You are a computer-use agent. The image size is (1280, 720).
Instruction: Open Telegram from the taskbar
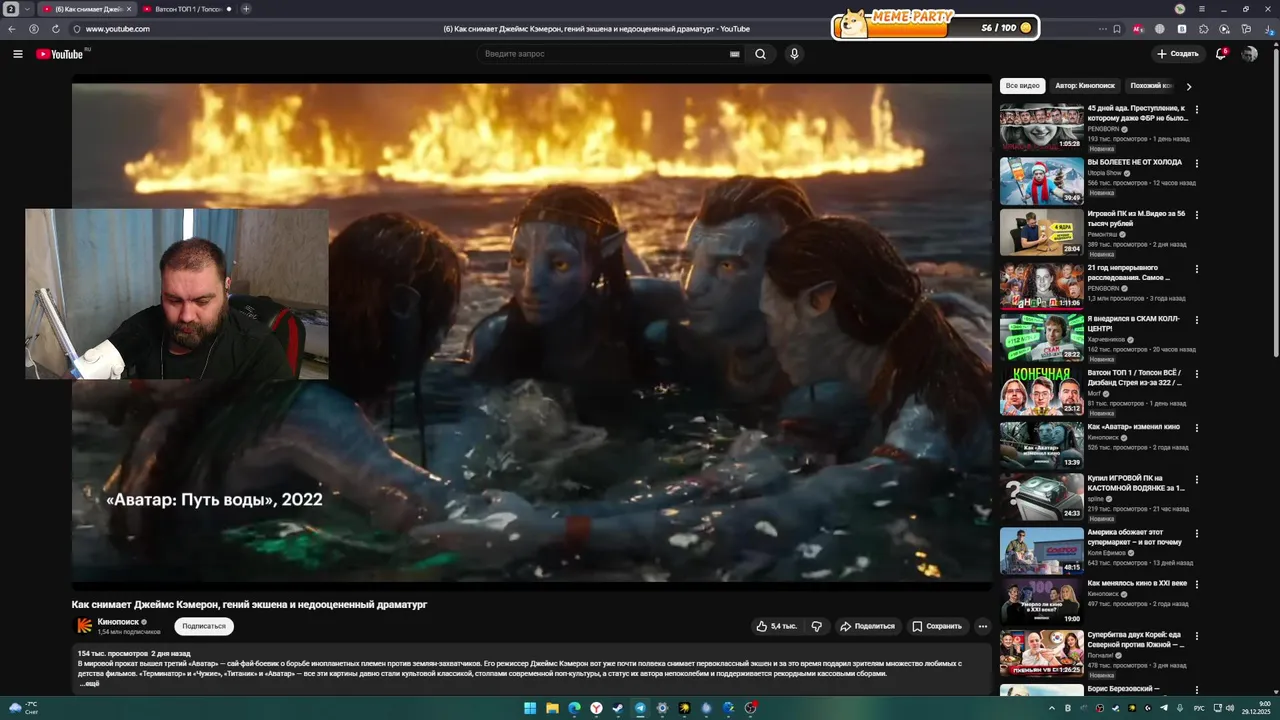tap(640, 708)
